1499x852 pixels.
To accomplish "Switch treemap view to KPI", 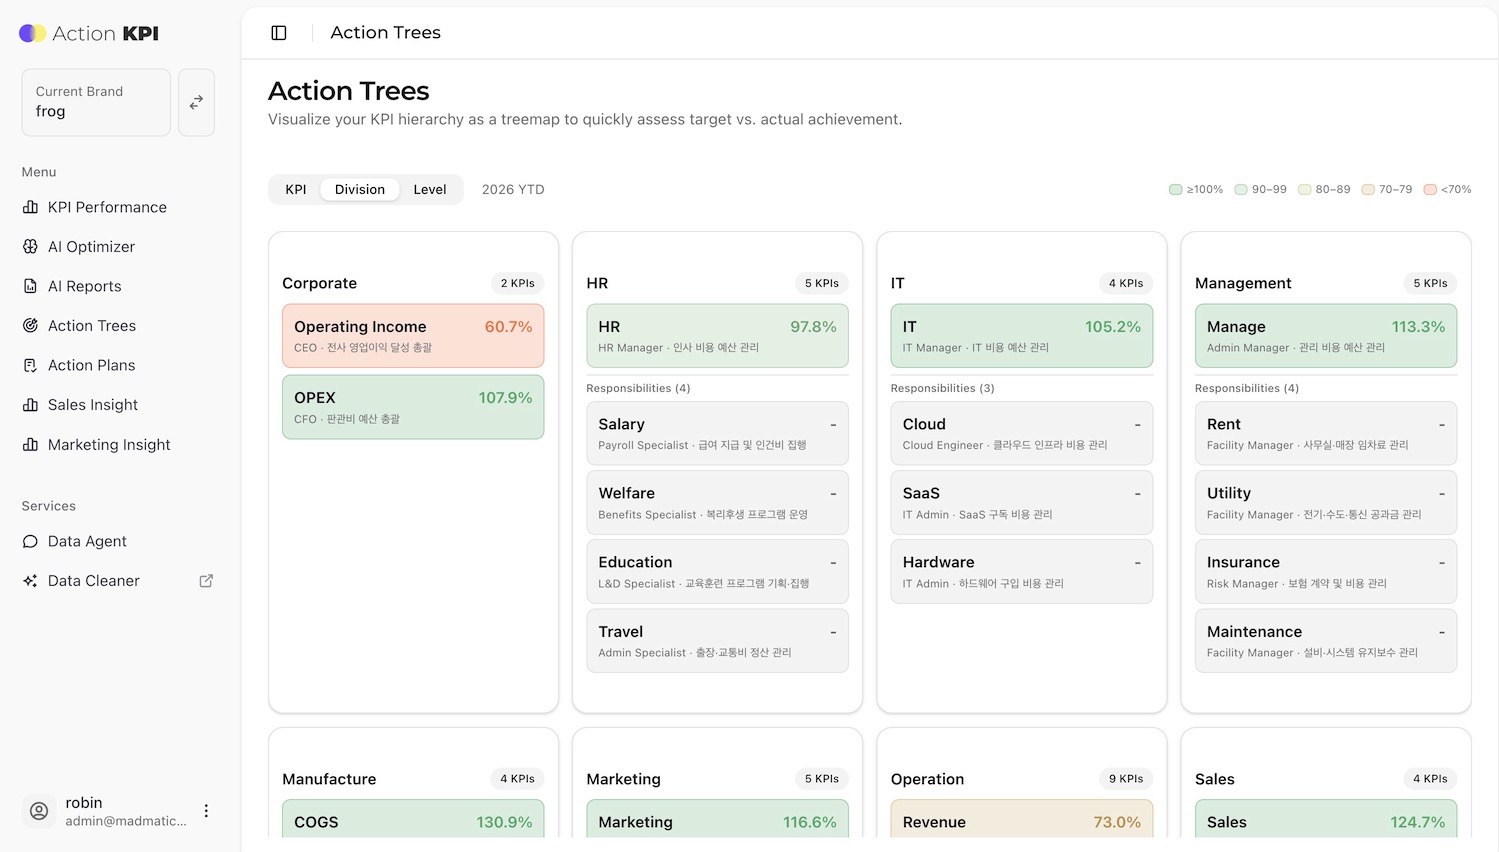I will [296, 190].
